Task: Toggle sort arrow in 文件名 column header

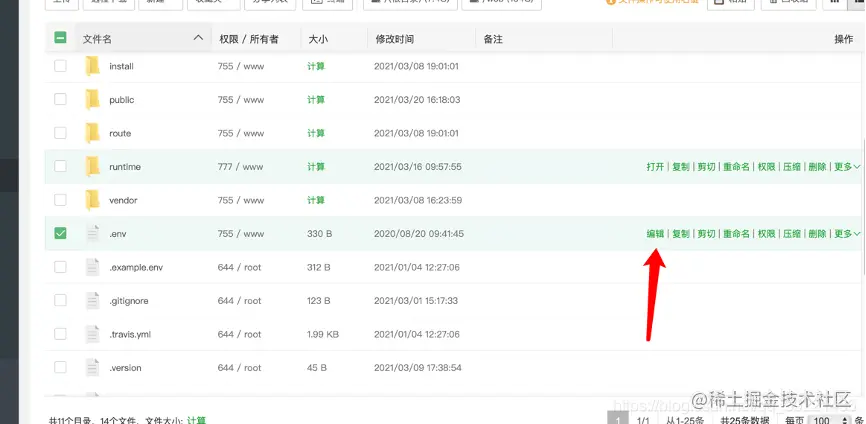Action: (x=198, y=38)
